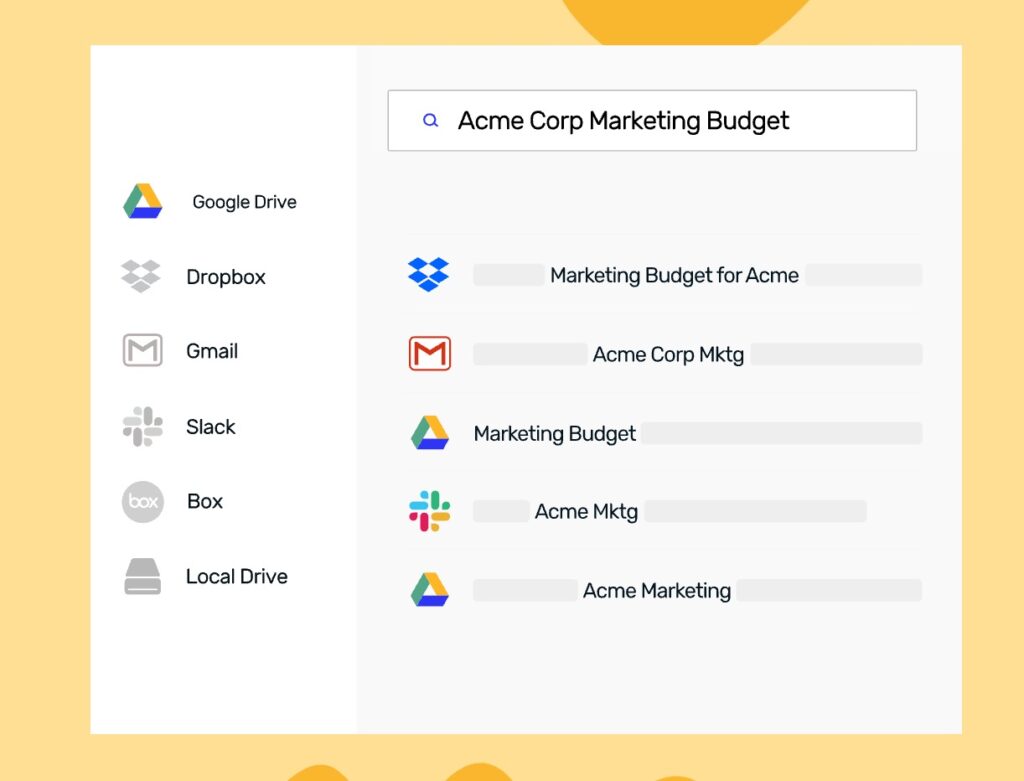Click Gmail icon beside Acme Corp Mktg

pos(430,353)
